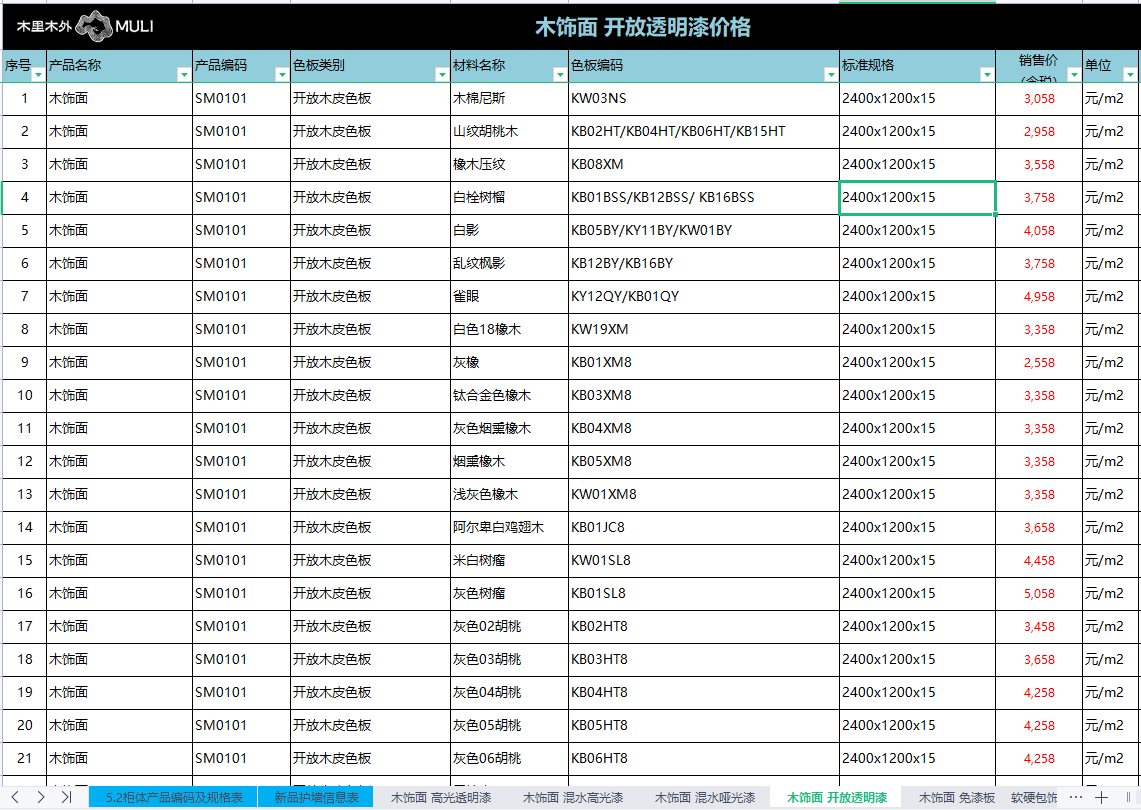1141x810 pixels.
Task: Expand 色板类别 column filter
Action: click(x=442, y=75)
